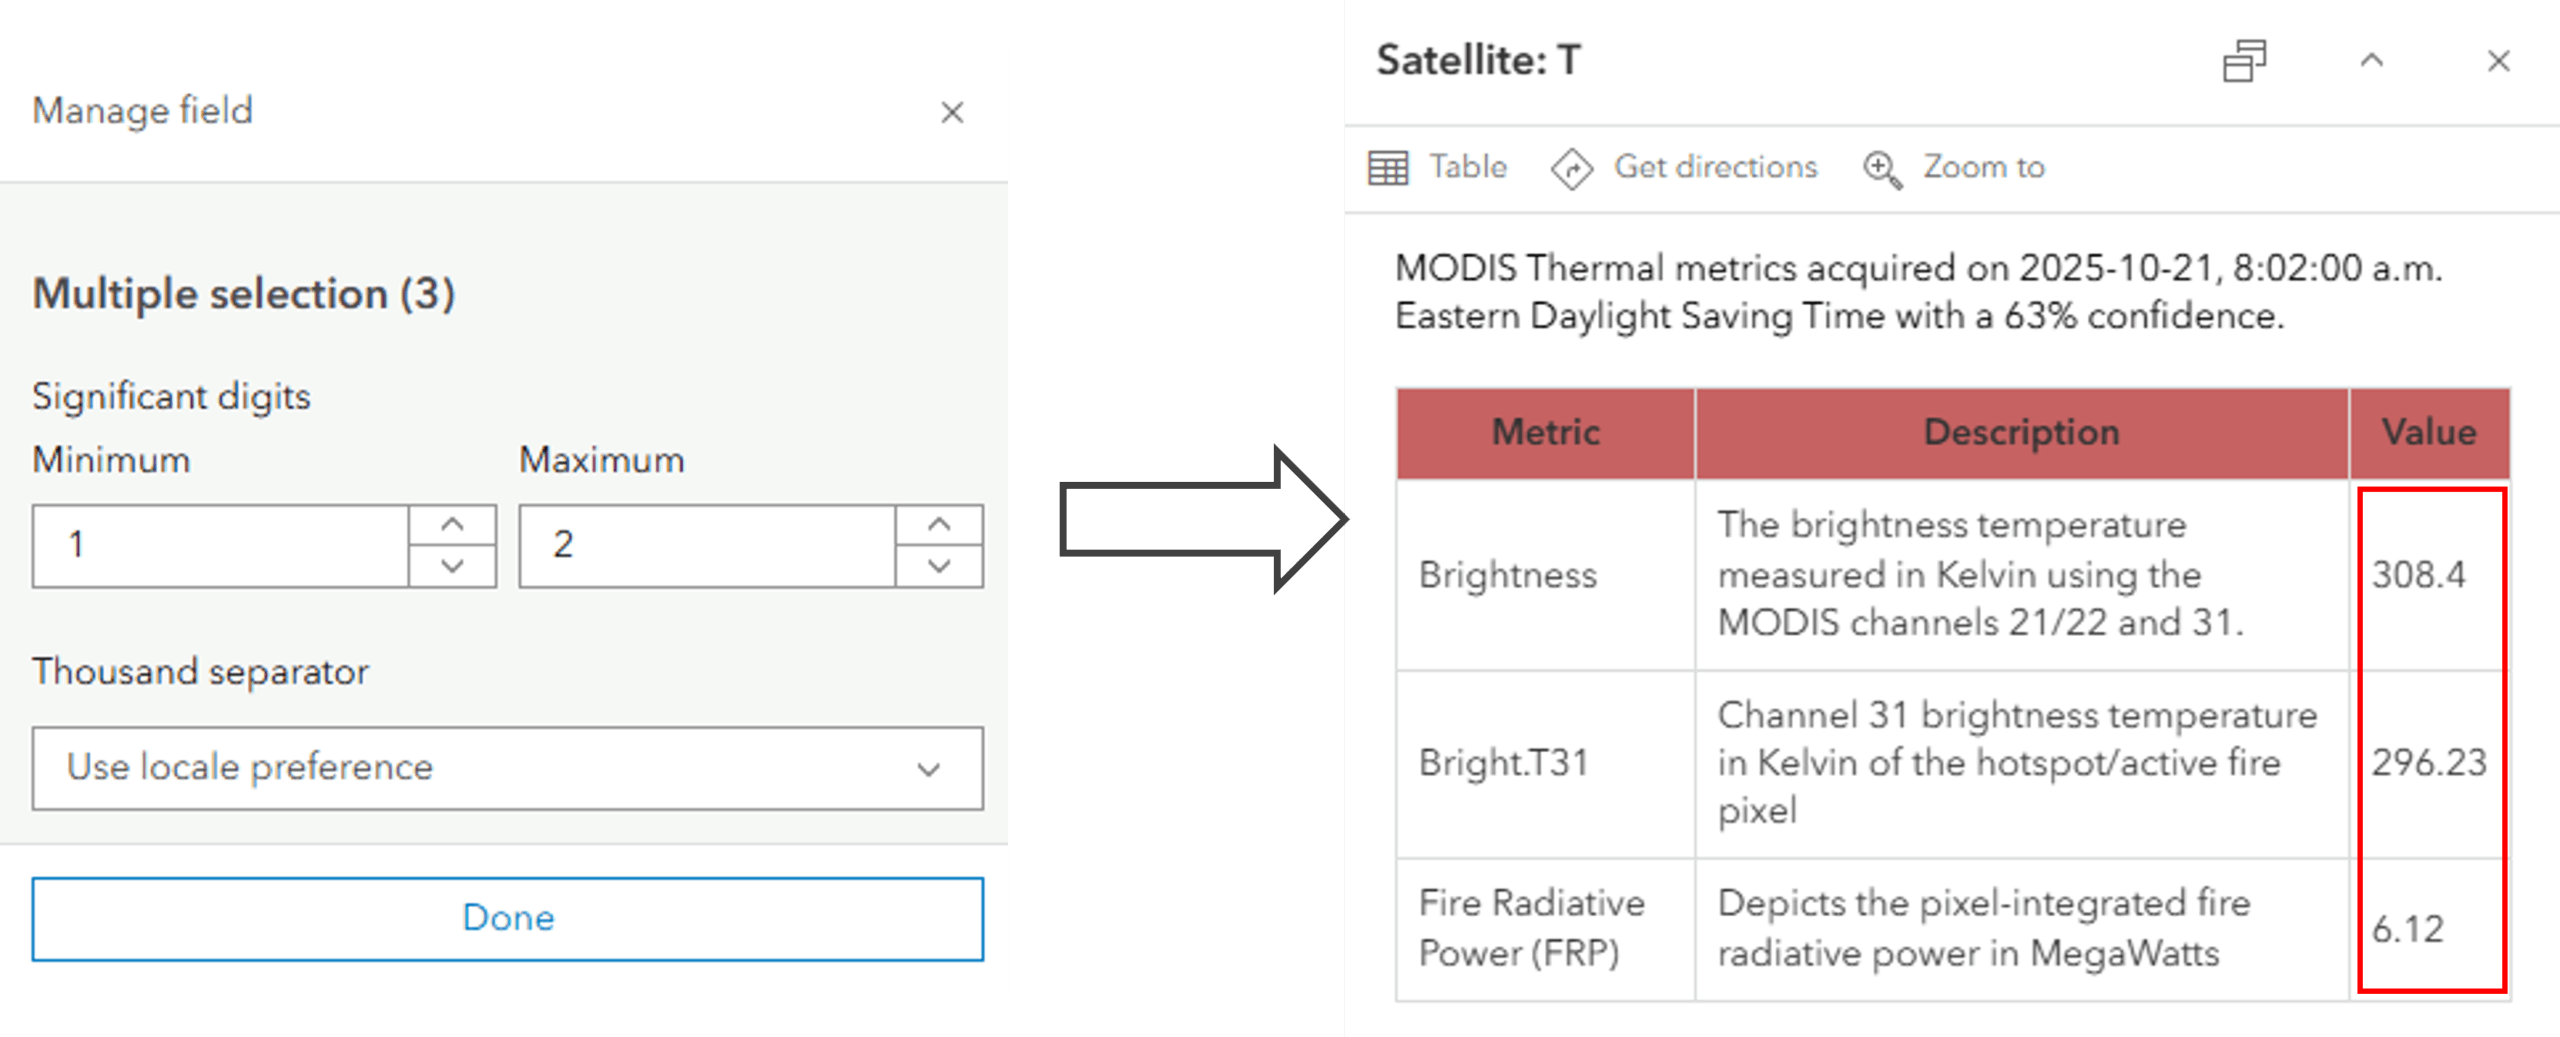Decrease minimum significant digits

pos(452,566)
